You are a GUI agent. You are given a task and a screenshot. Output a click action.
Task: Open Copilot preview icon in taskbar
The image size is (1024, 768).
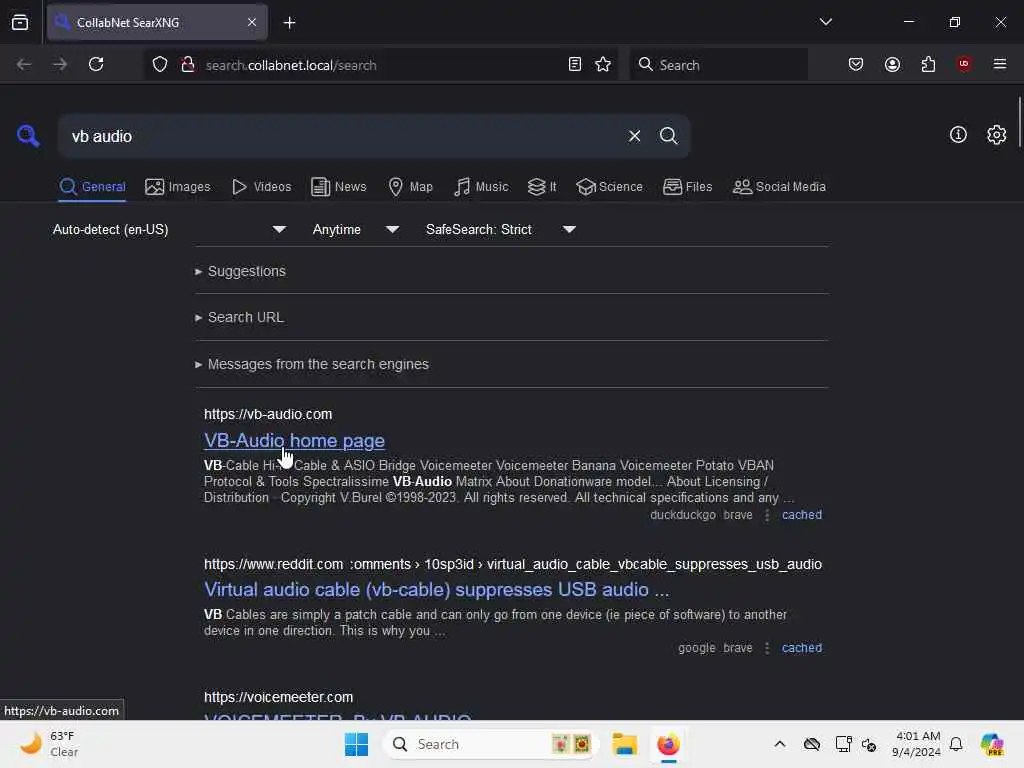[x=991, y=744]
